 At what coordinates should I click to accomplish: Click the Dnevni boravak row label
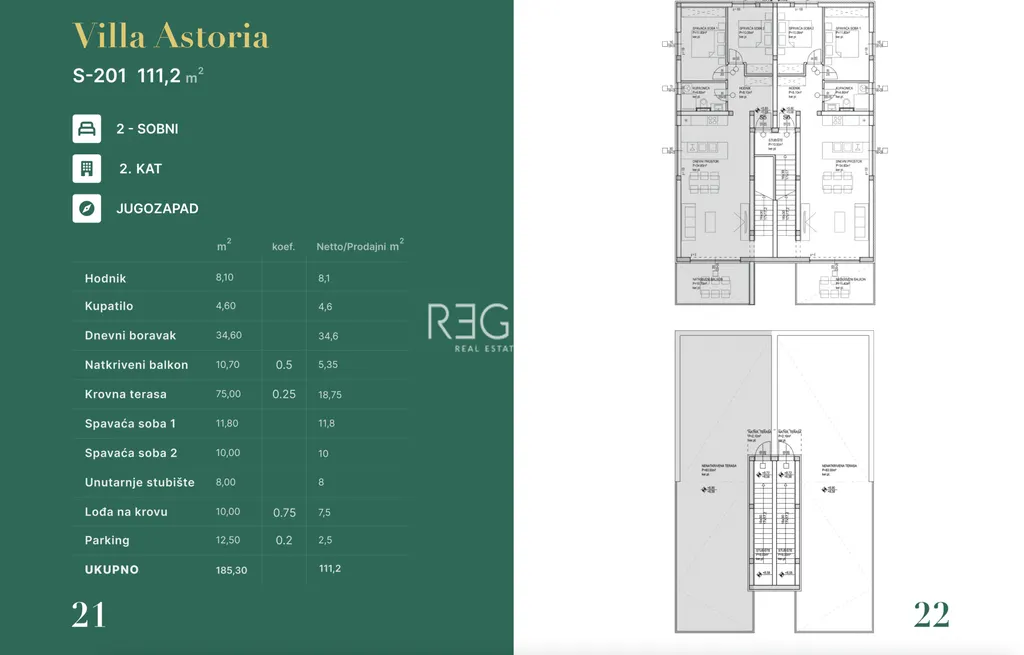tap(130, 335)
